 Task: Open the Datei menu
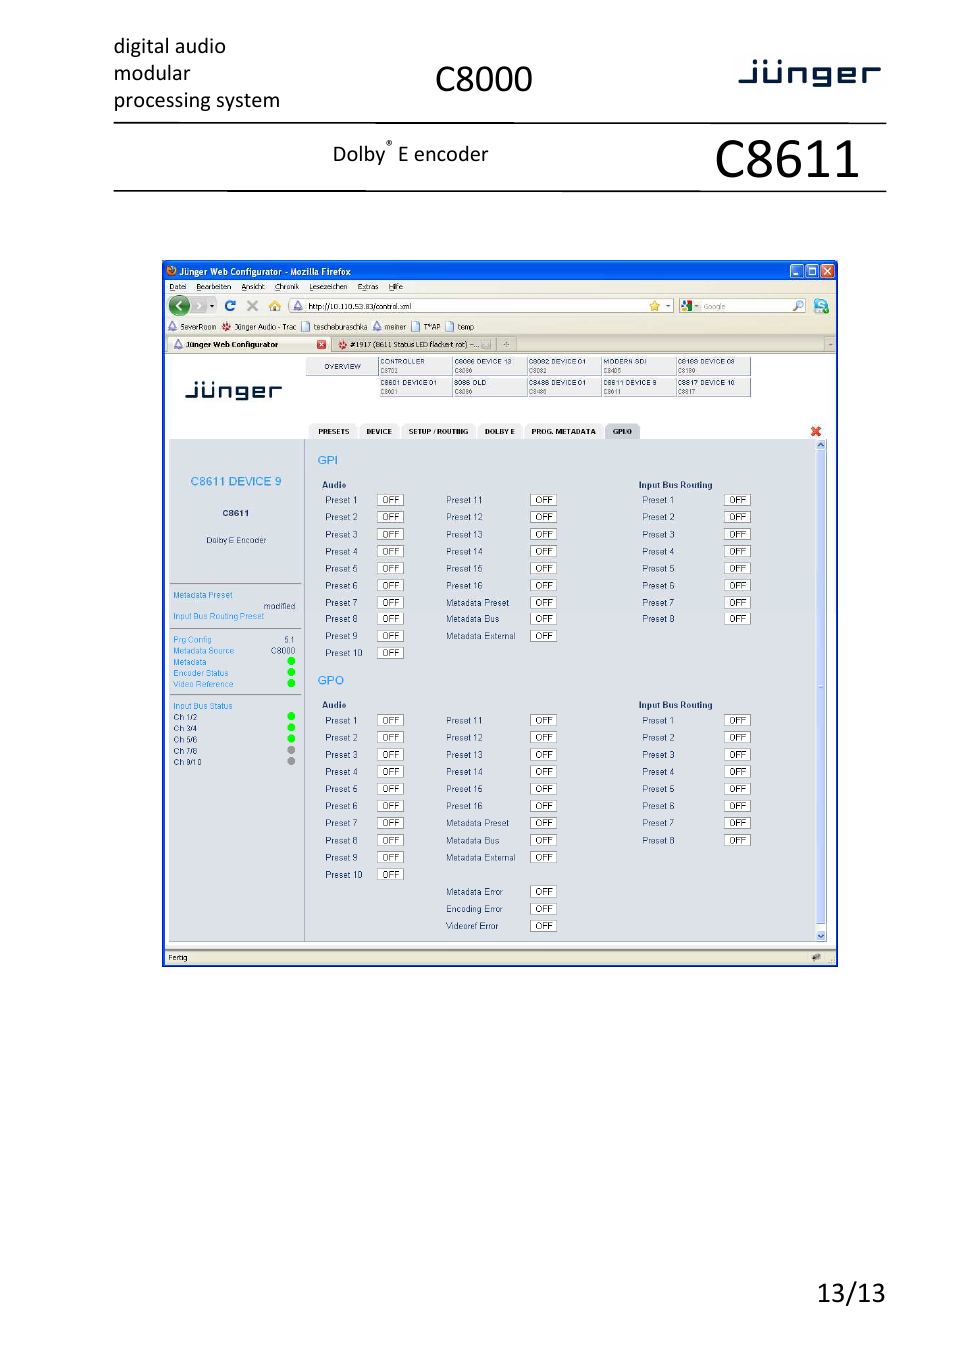click(x=178, y=287)
